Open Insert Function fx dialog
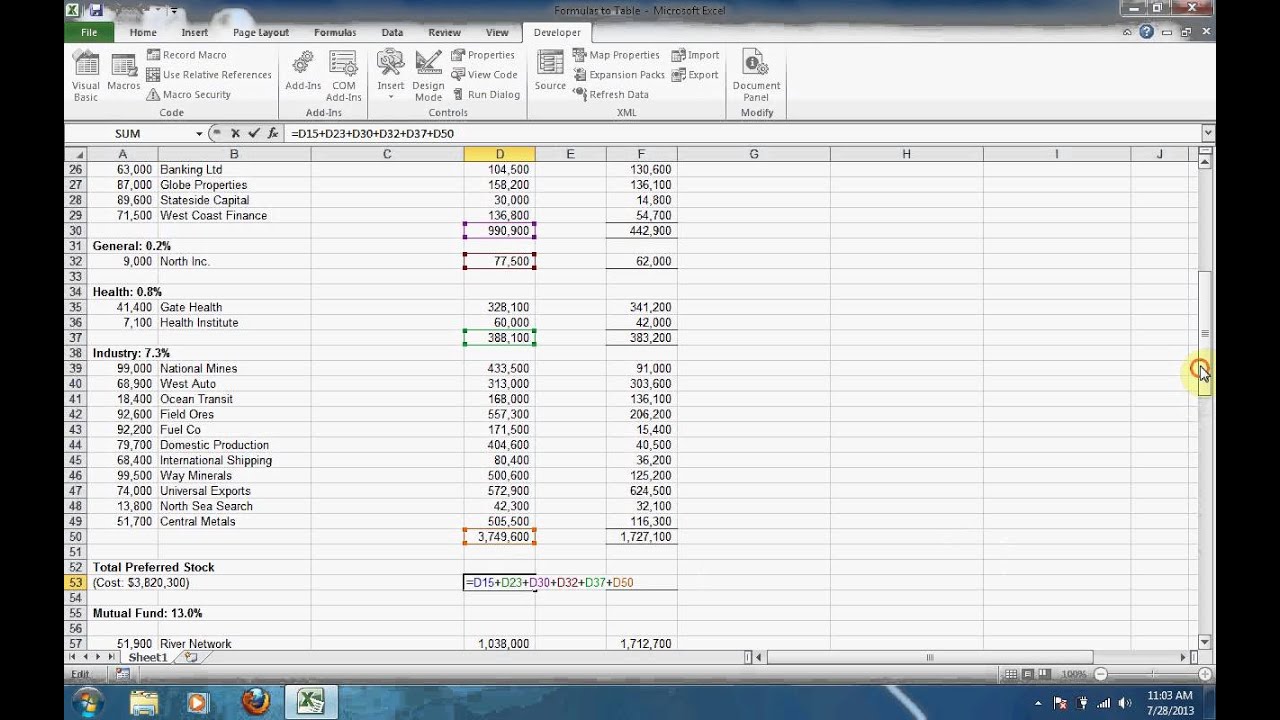The height and width of the screenshot is (720, 1280). [273, 133]
